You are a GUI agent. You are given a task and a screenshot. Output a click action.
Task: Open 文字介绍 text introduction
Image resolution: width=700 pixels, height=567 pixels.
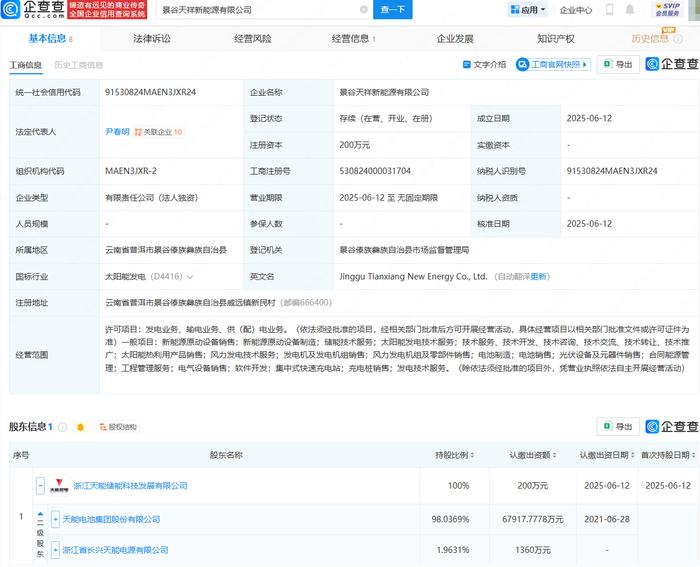tap(484, 65)
